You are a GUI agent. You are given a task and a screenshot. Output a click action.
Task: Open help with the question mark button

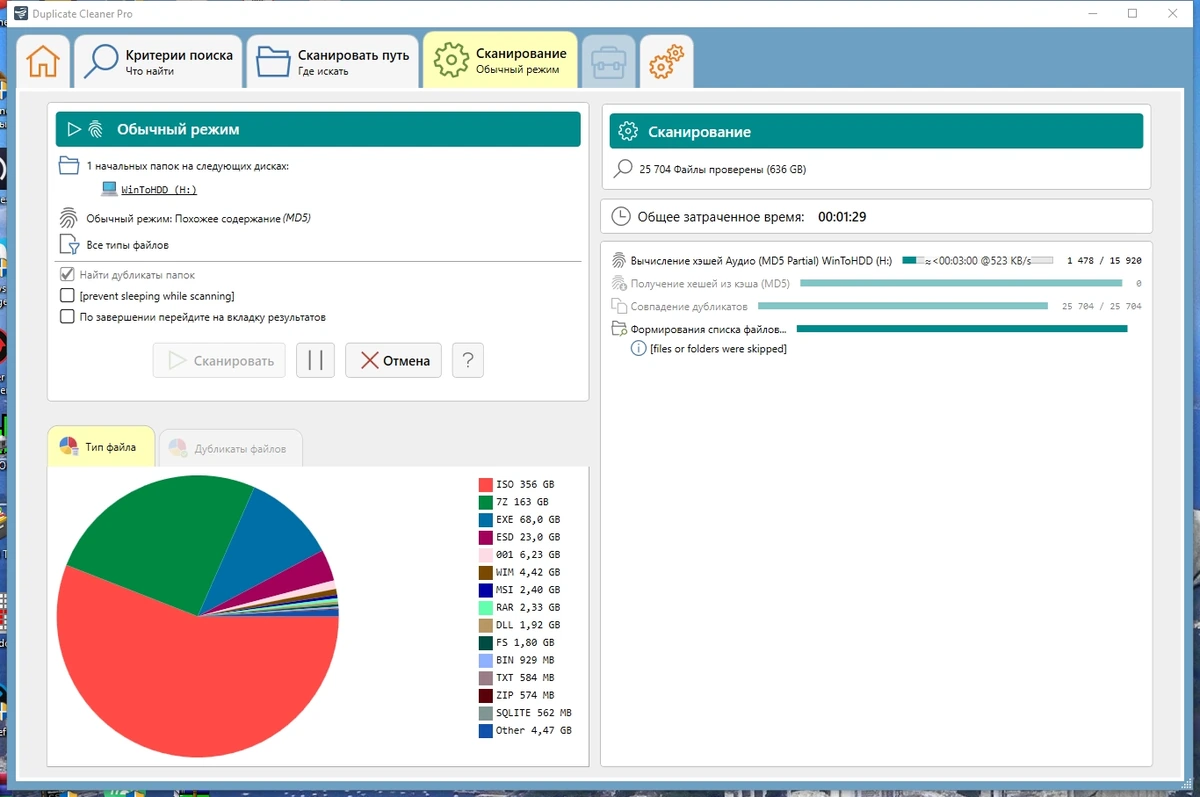point(468,361)
